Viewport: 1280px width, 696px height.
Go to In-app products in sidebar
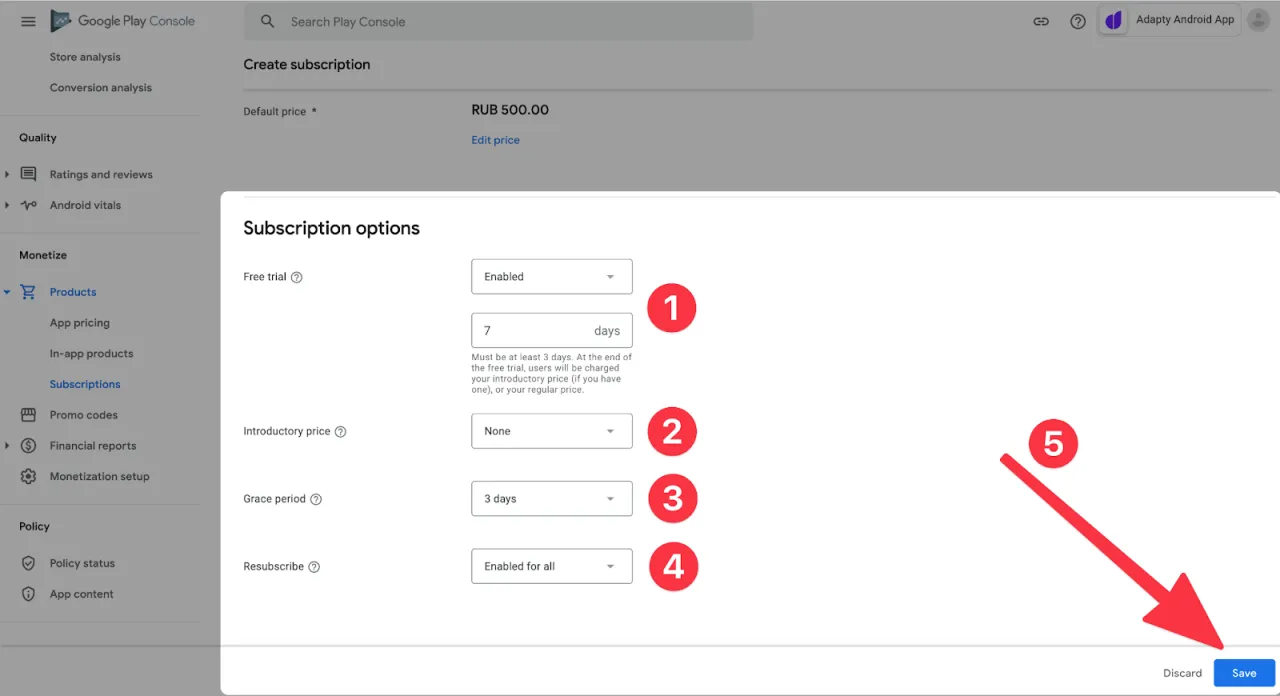pos(91,354)
